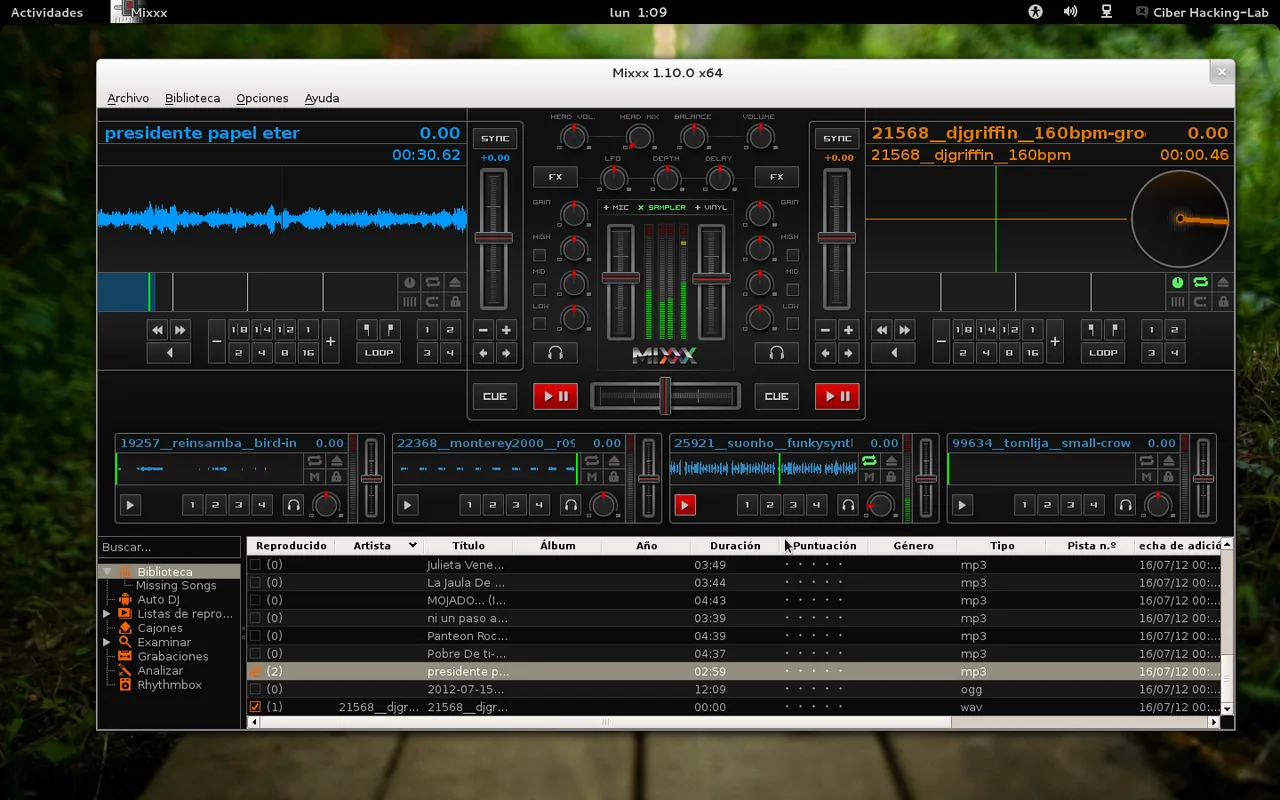Collapse the Sampler section toggle
1280x800 pixels.
coord(662,208)
